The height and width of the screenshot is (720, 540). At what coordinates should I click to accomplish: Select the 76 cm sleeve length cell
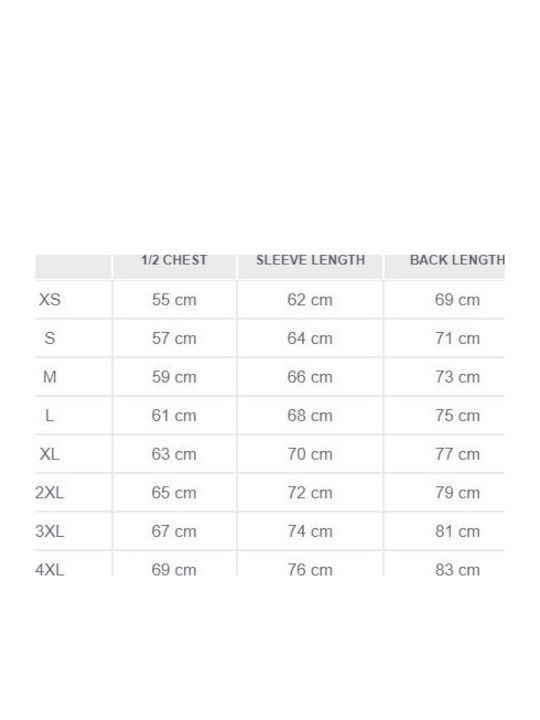click(x=310, y=570)
